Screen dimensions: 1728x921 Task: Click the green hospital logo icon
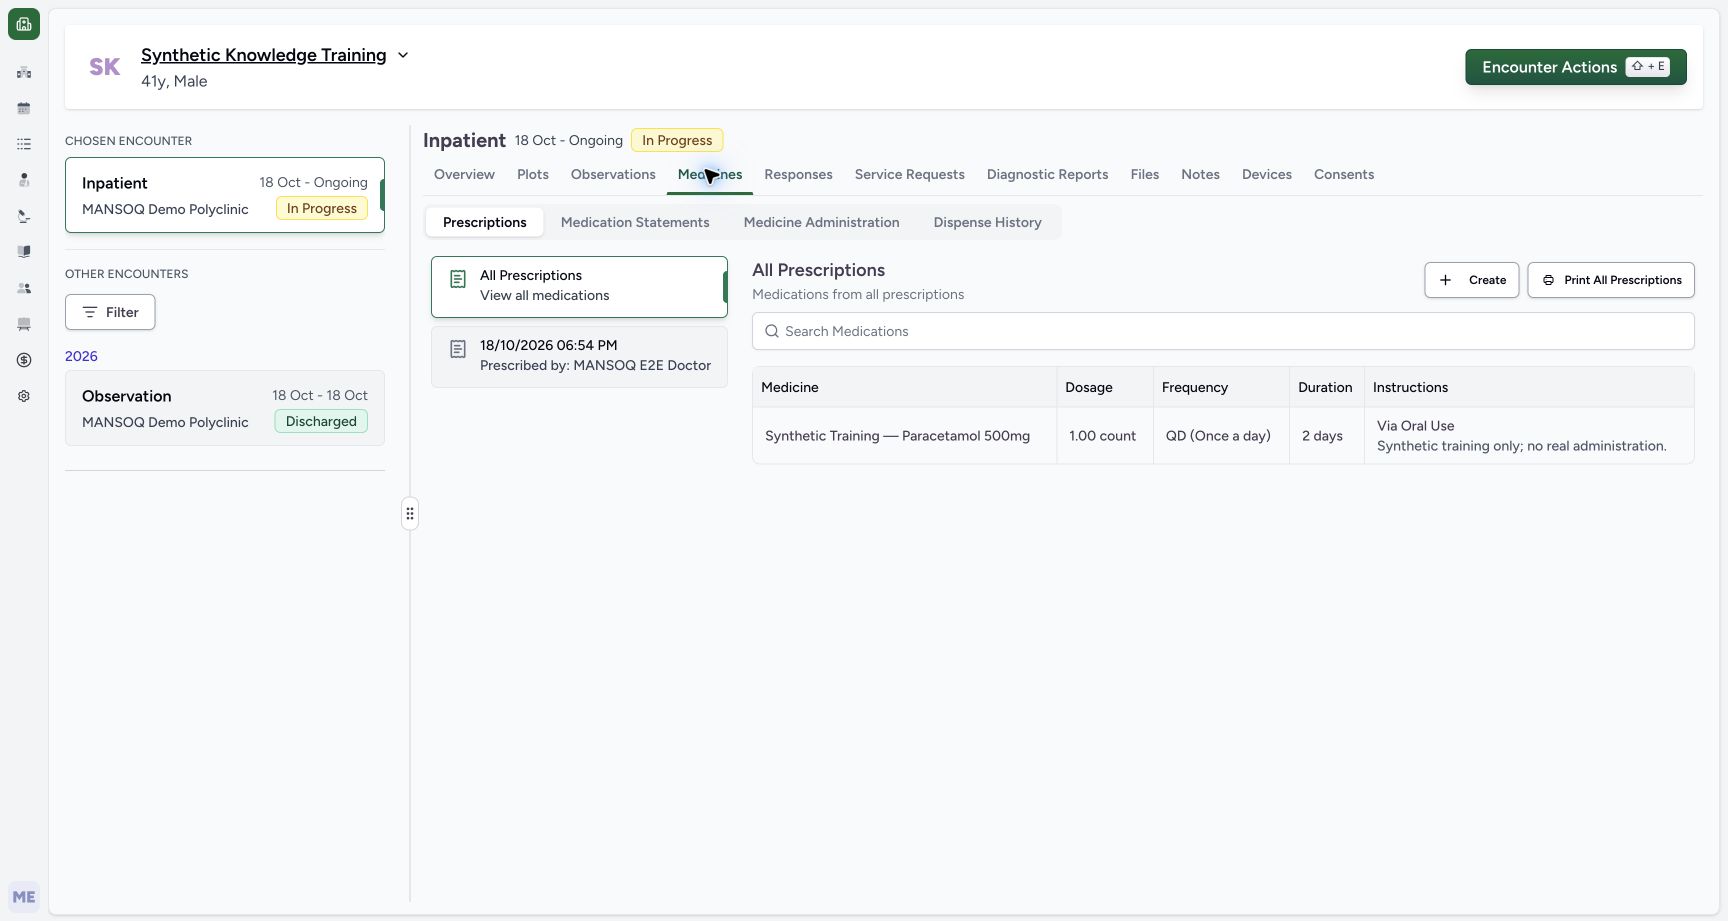point(24,24)
